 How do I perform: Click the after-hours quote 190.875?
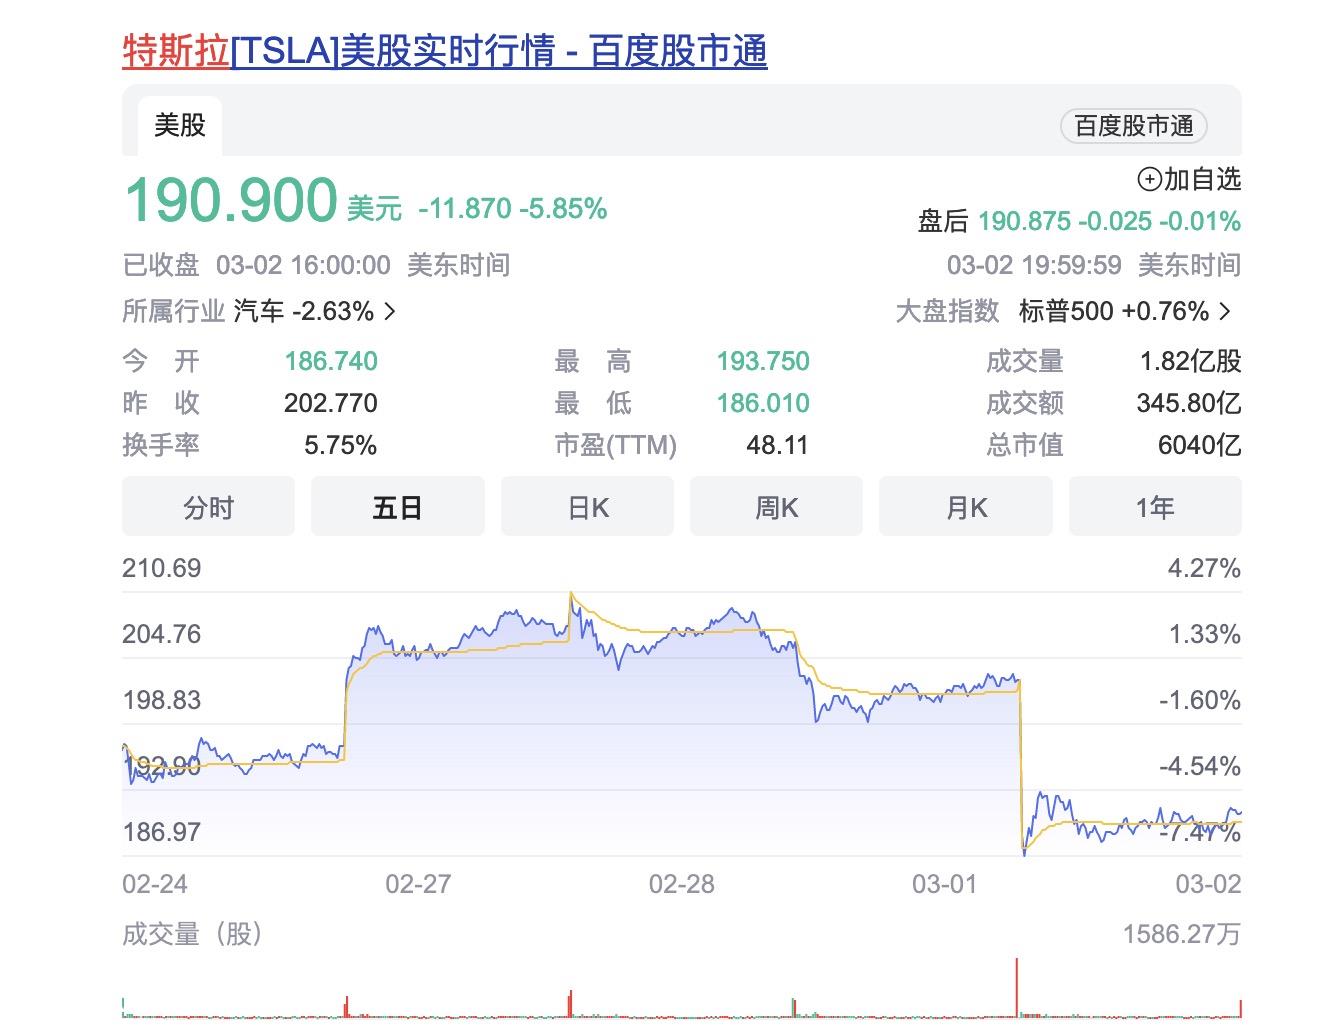[x=1024, y=221]
